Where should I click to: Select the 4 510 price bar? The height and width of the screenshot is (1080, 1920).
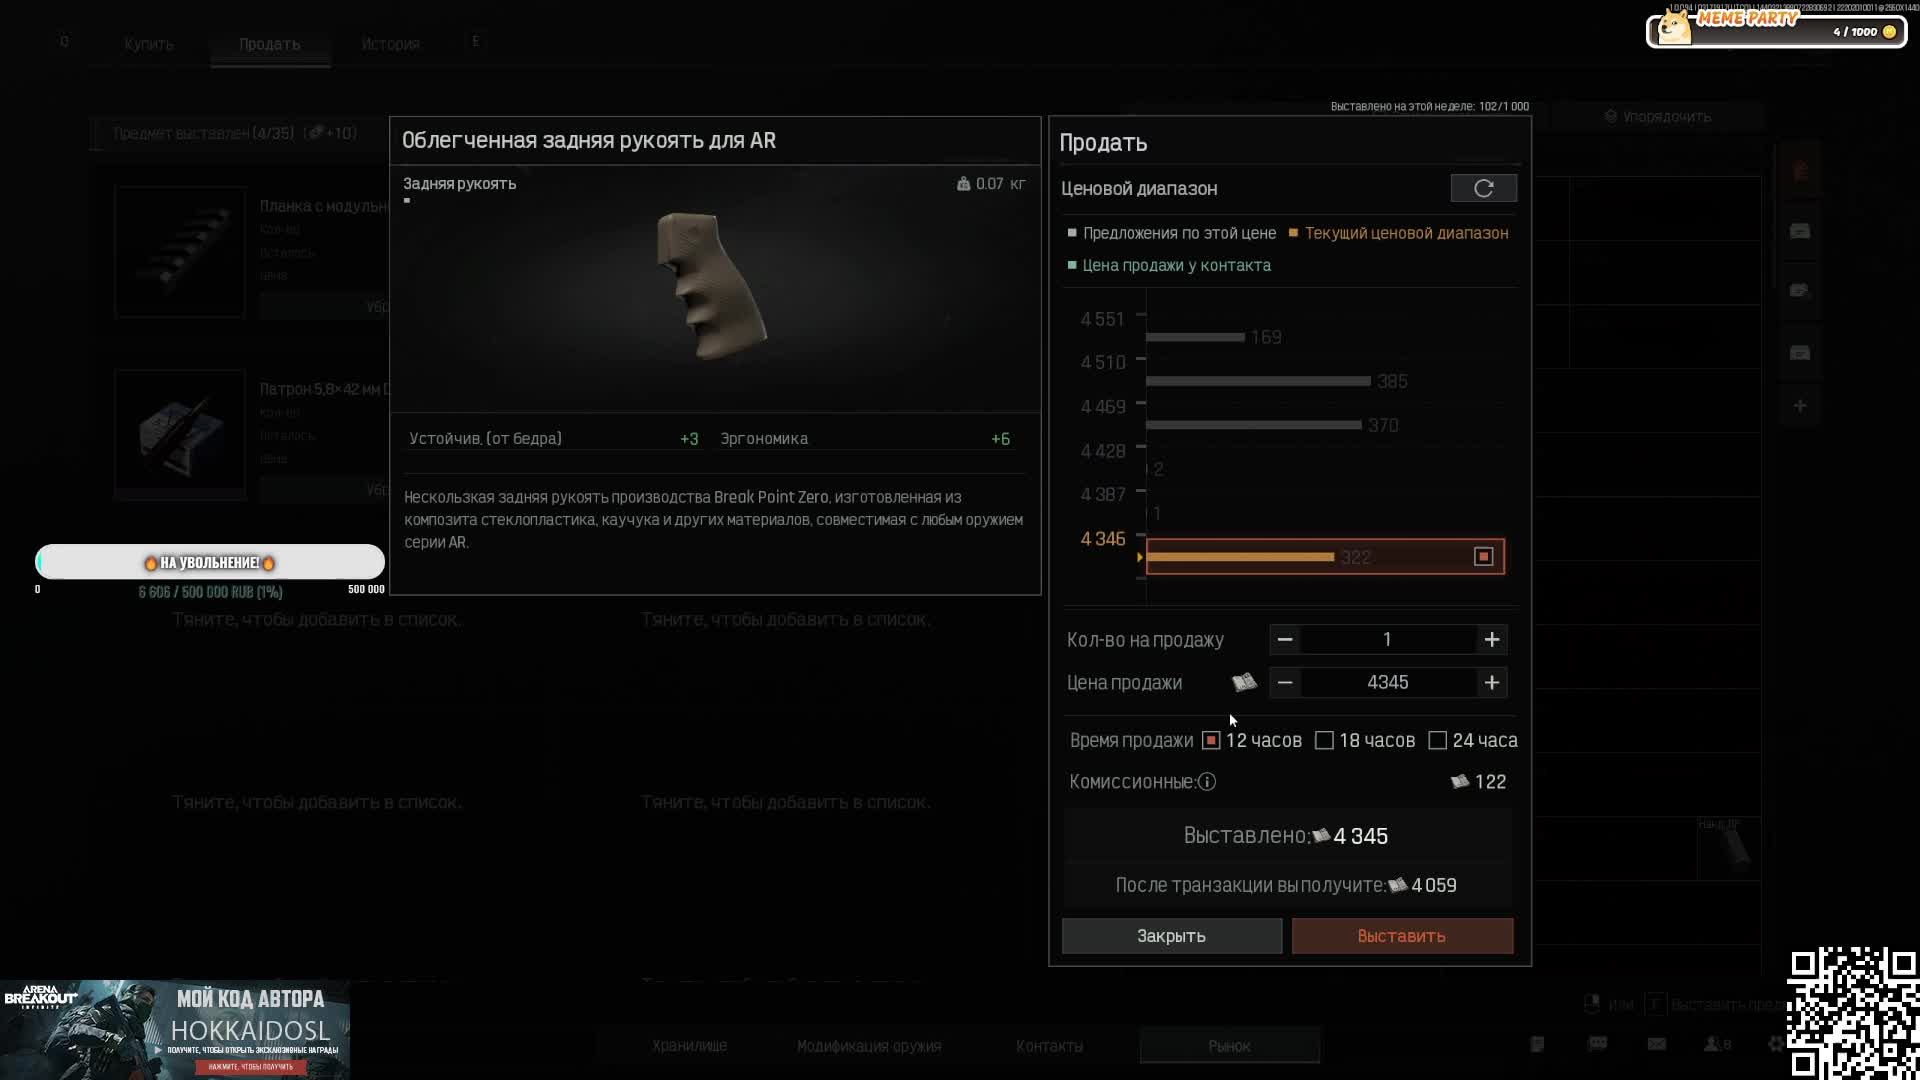pos(1258,381)
